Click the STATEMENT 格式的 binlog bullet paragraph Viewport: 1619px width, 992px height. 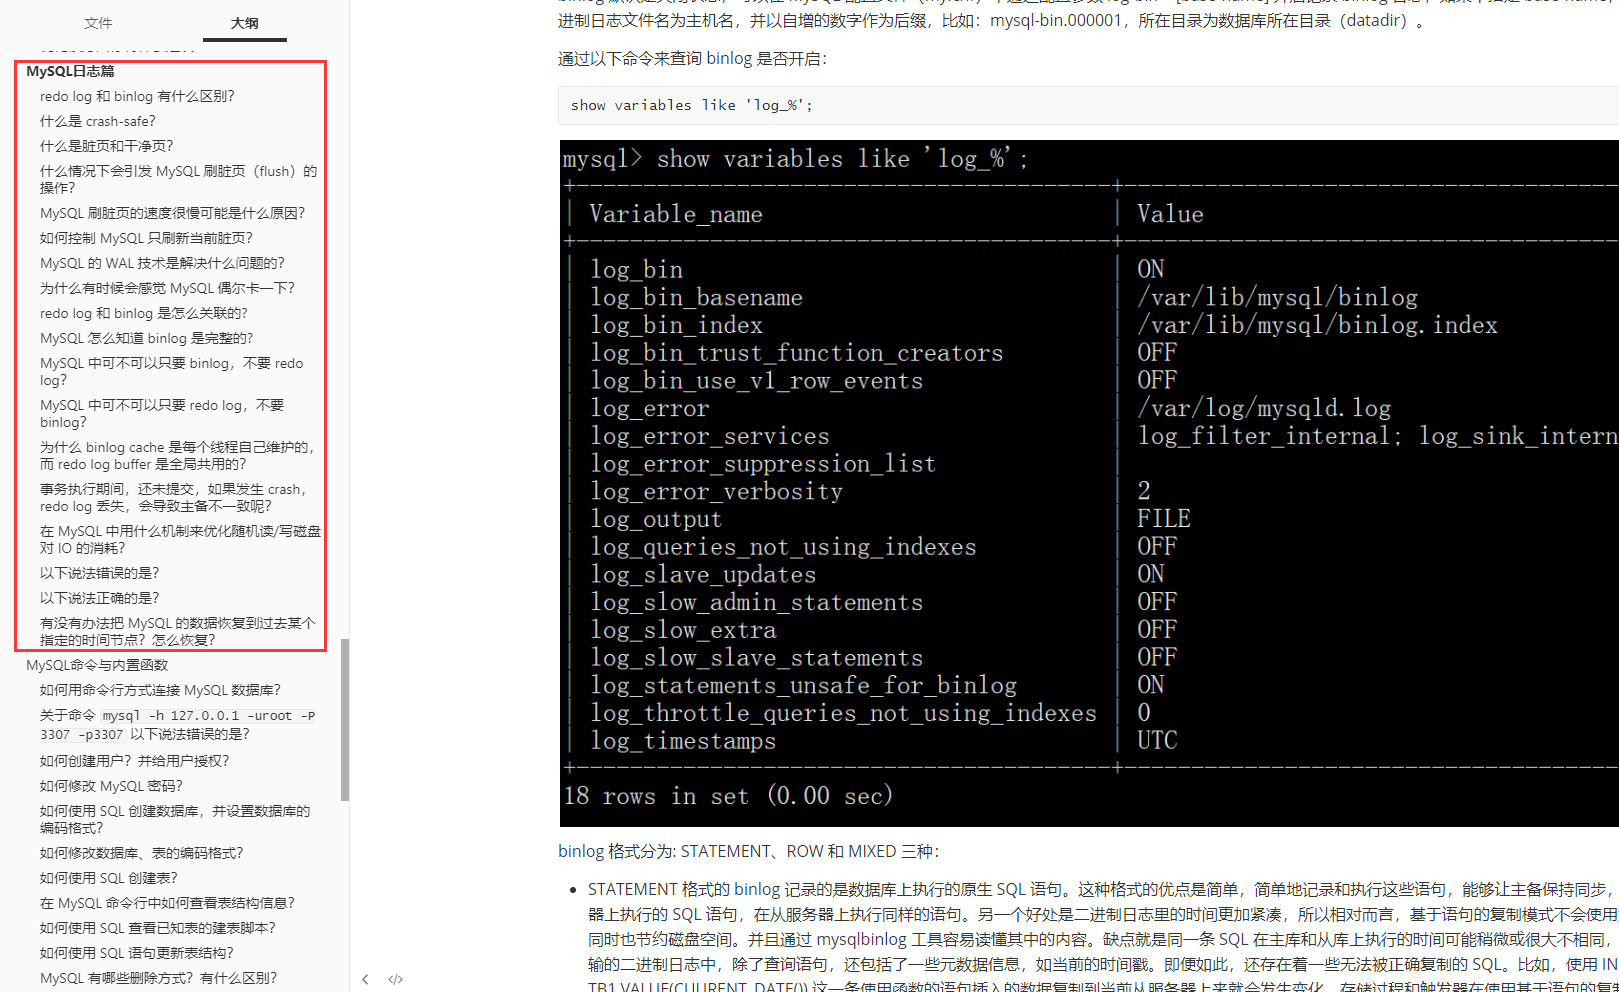(x=1103, y=938)
